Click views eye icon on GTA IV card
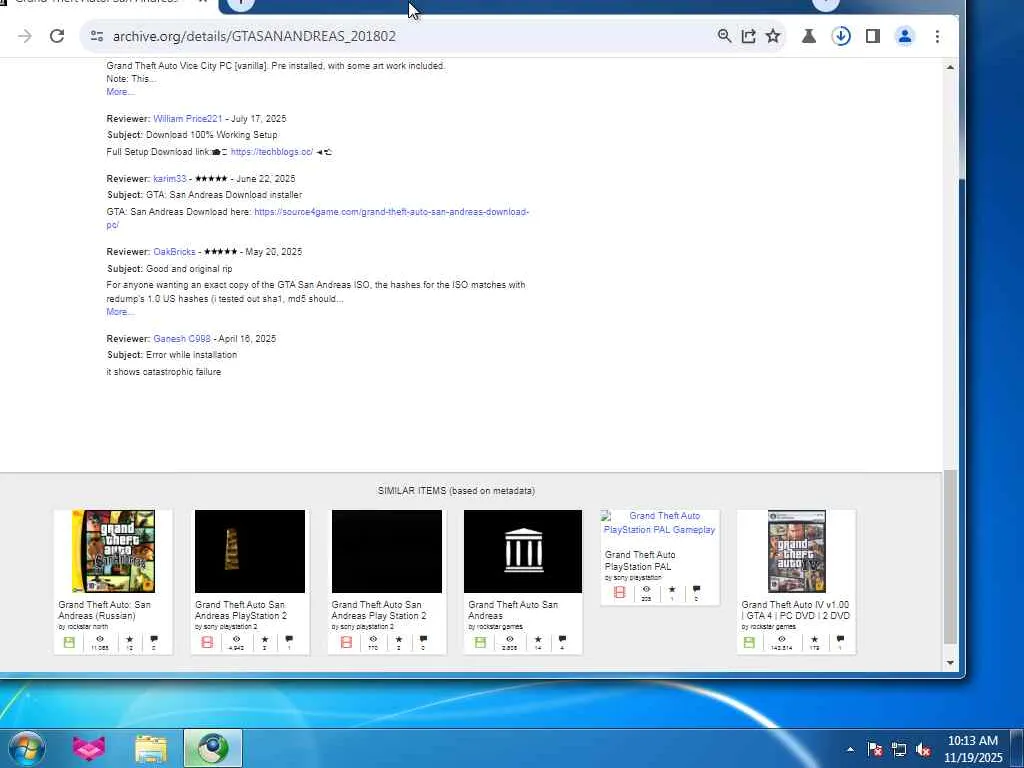 (782, 639)
